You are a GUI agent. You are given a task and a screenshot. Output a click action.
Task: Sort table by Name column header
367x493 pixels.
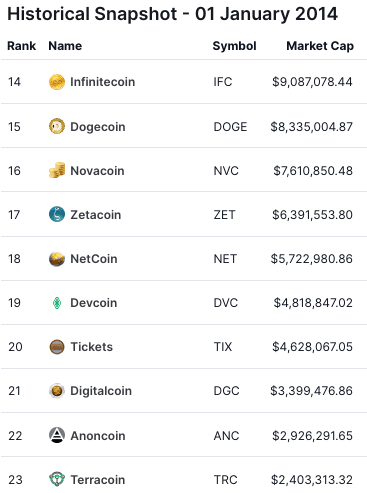point(65,46)
